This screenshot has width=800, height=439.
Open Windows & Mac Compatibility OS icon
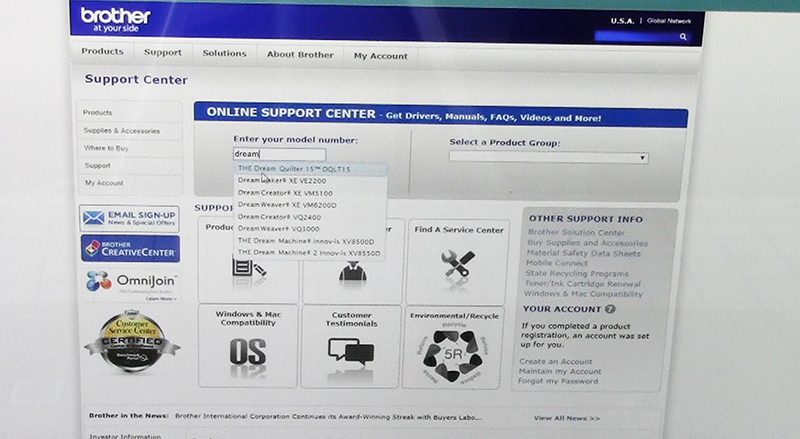pyautogui.click(x=248, y=353)
